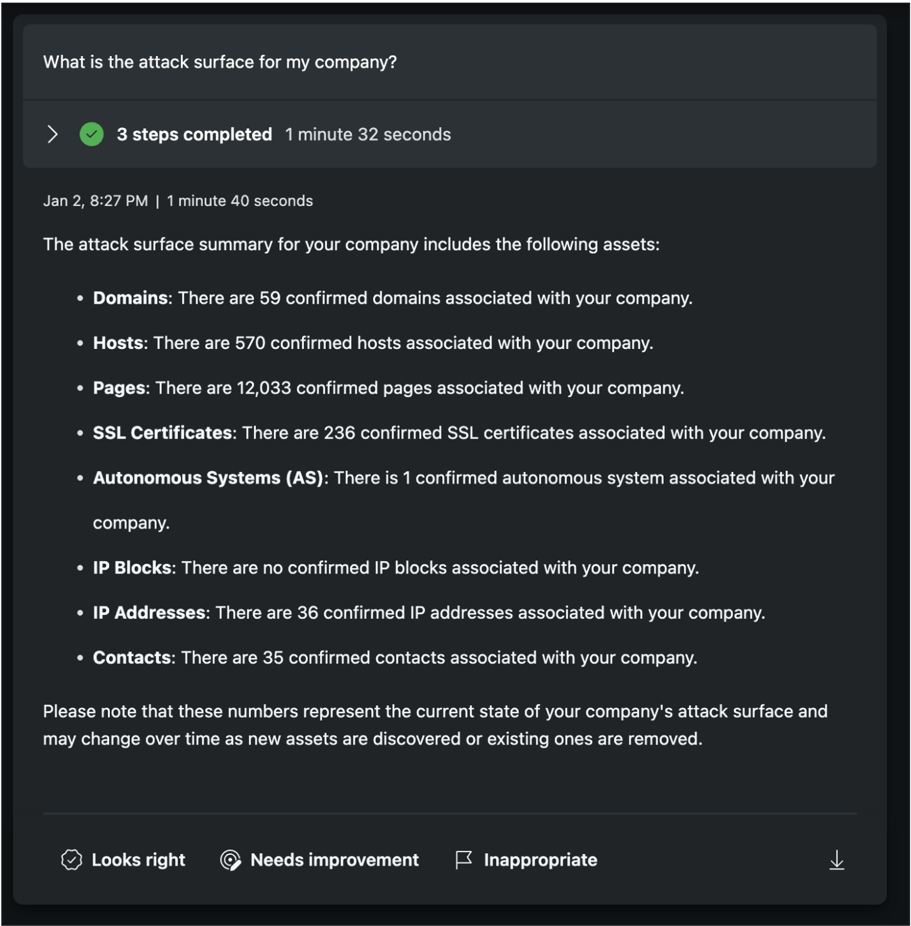Click the Jan 2, 8:27 PM timestamp

pos(96,201)
